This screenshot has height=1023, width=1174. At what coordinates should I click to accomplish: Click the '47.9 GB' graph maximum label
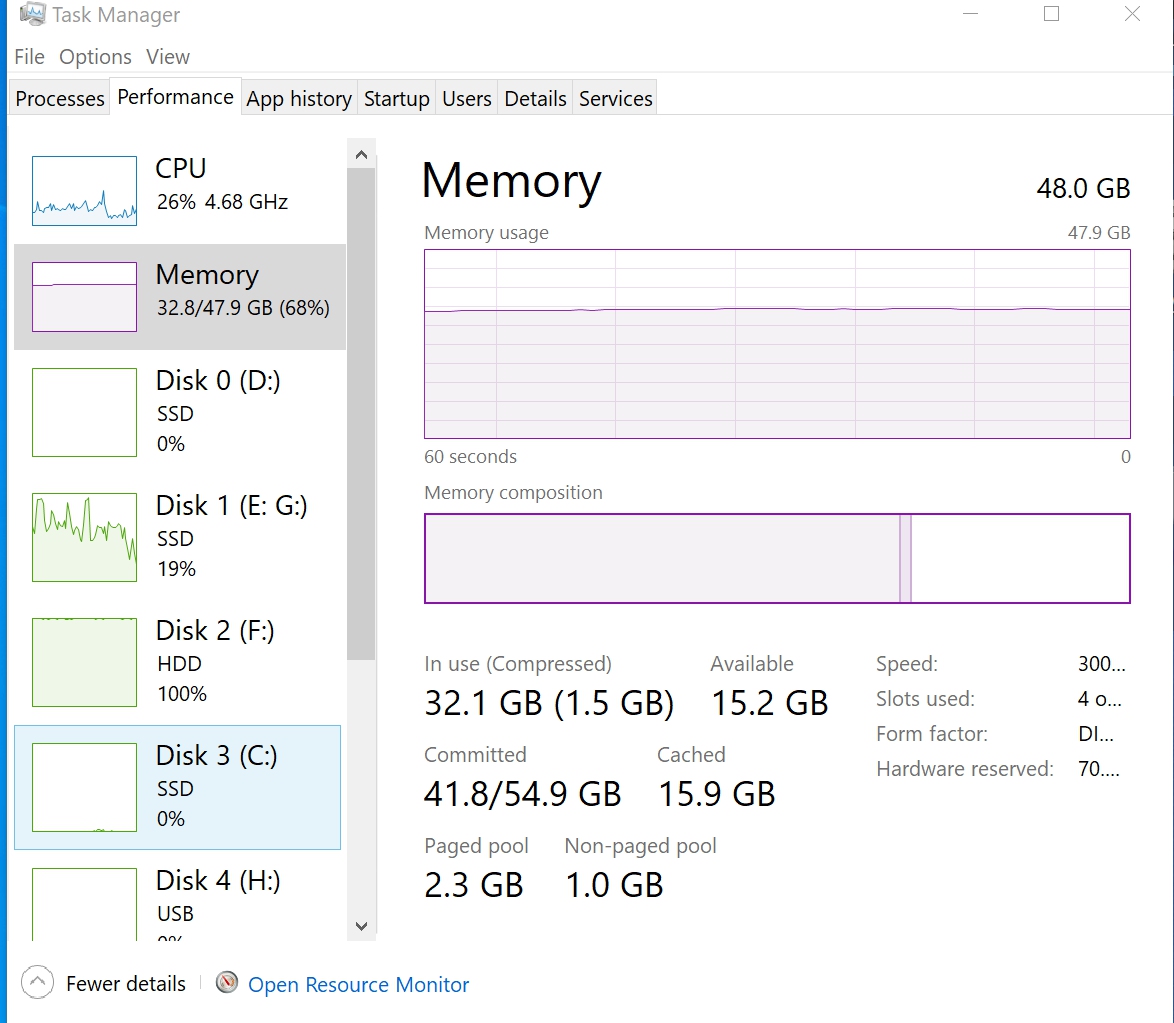click(1099, 233)
